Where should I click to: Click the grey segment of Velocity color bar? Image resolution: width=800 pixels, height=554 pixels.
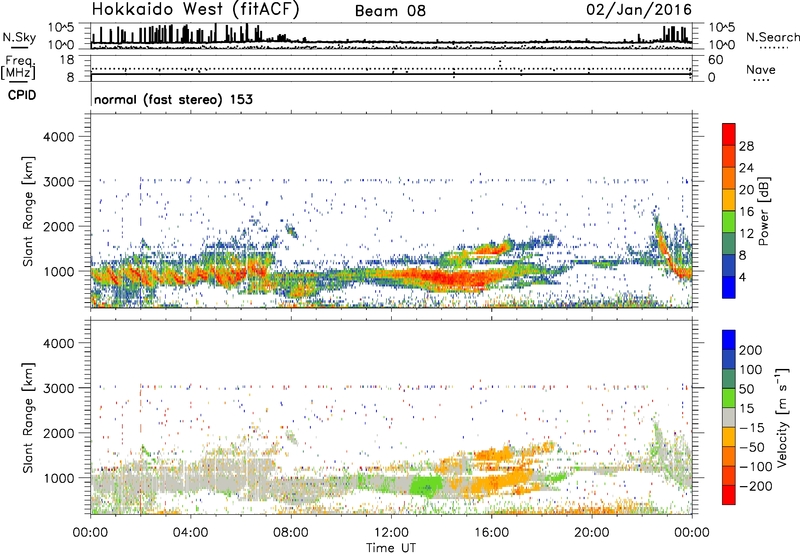(729, 417)
